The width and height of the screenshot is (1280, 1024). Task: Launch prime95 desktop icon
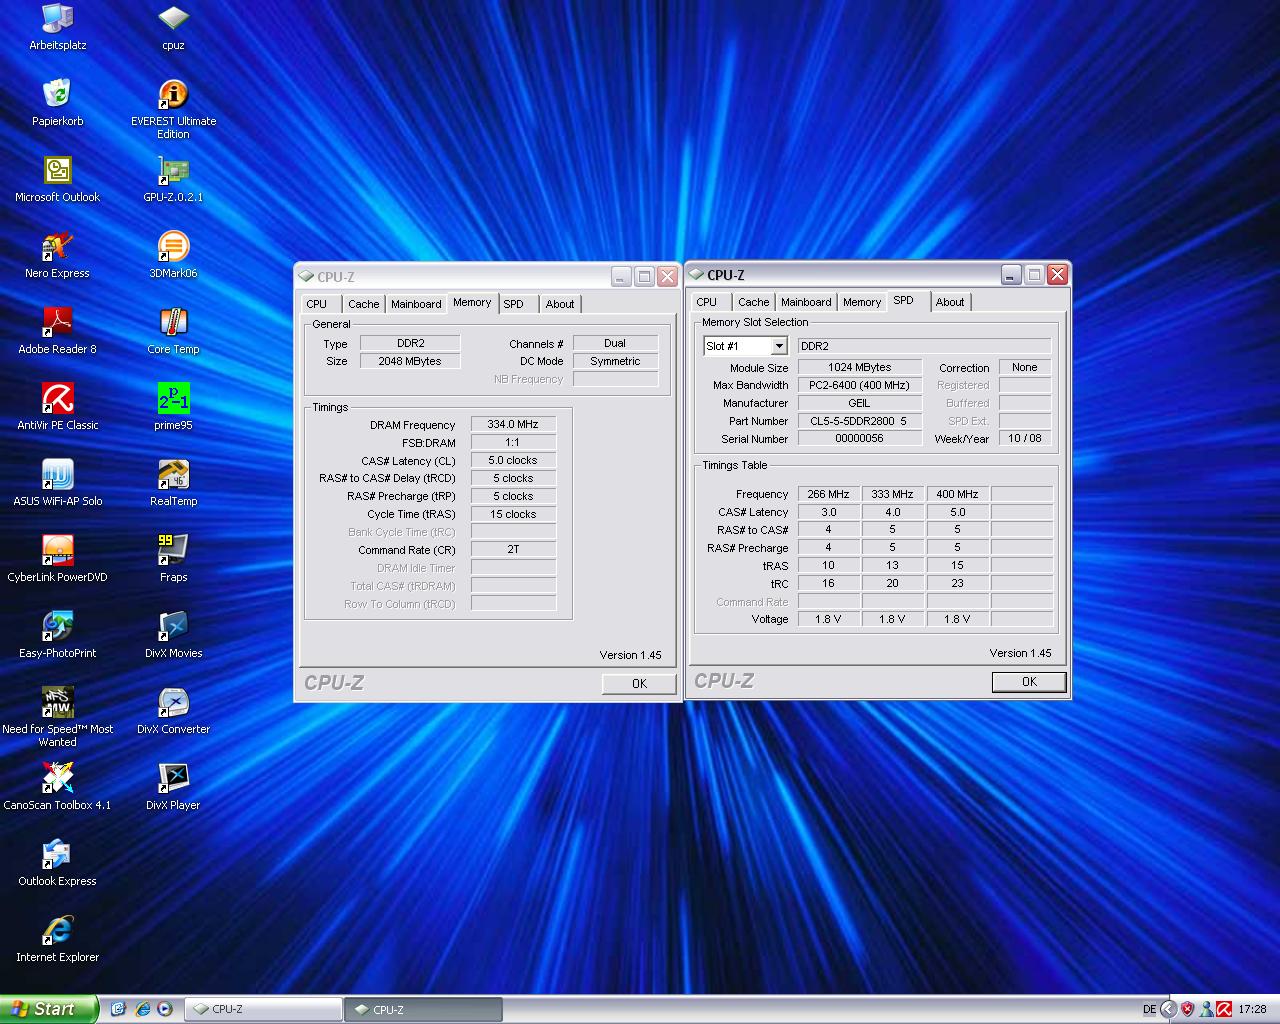click(173, 407)
